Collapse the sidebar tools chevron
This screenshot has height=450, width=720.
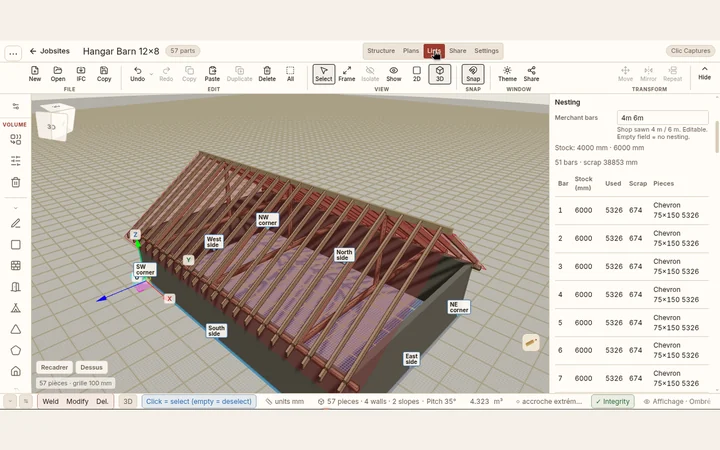(x=16, y=208)
